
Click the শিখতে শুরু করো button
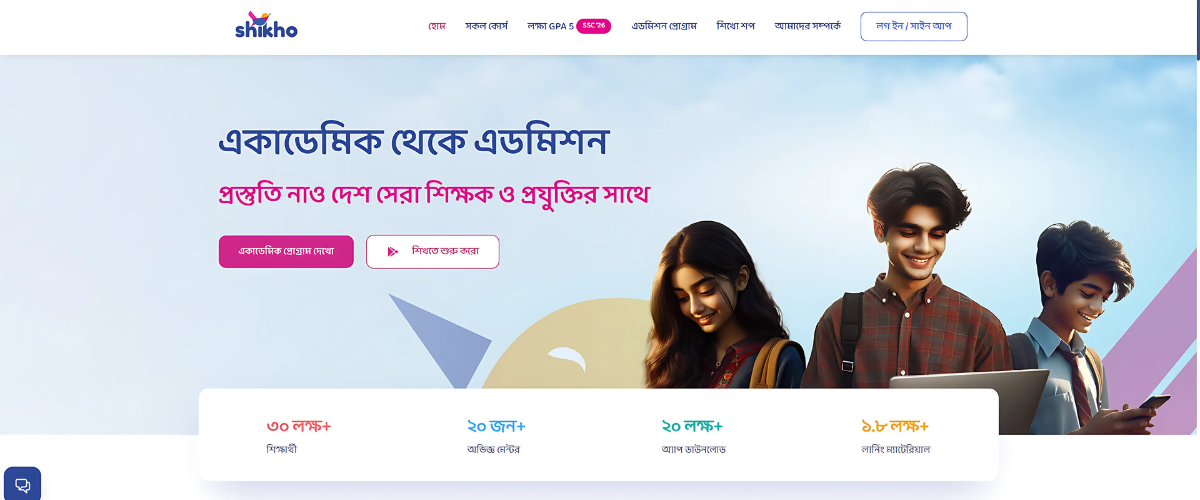point(432,251)
